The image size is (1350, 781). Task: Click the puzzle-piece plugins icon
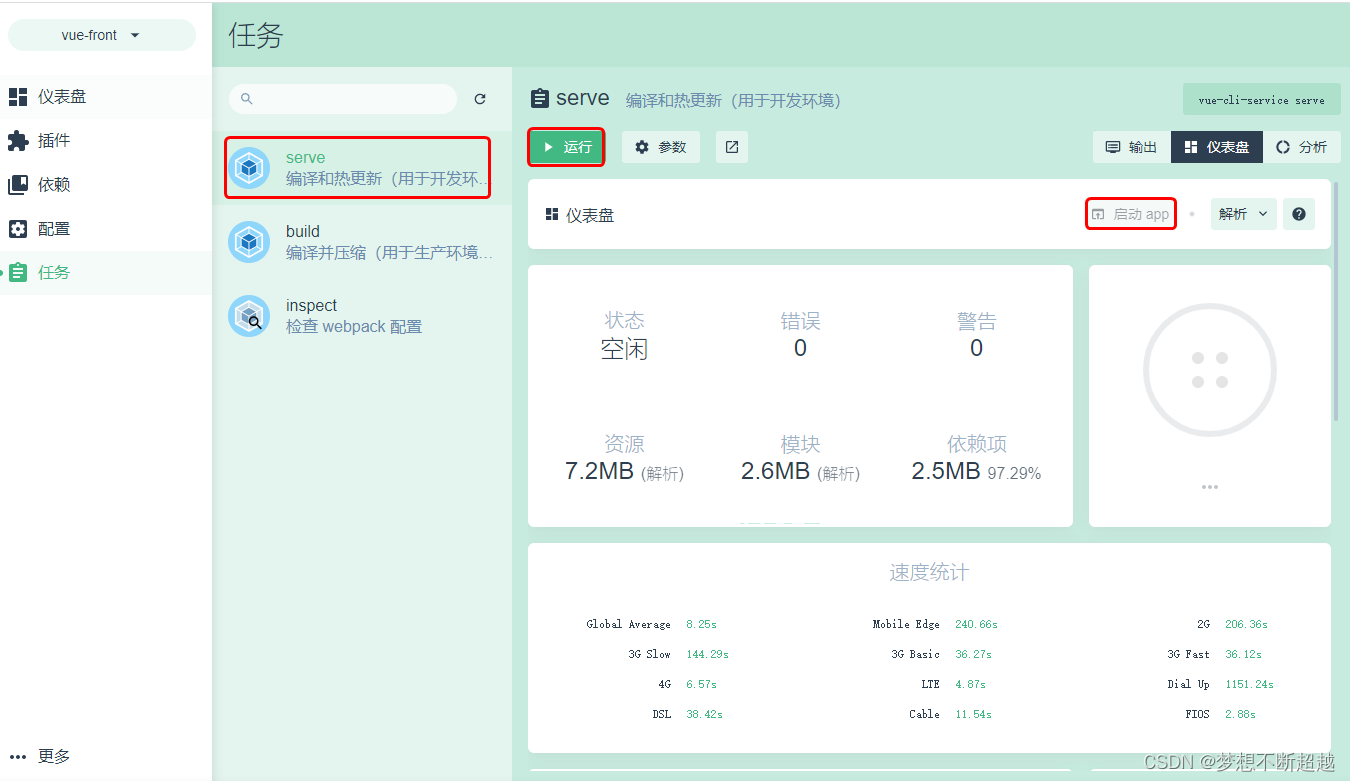pyautogui.click(x=18, y=141)
